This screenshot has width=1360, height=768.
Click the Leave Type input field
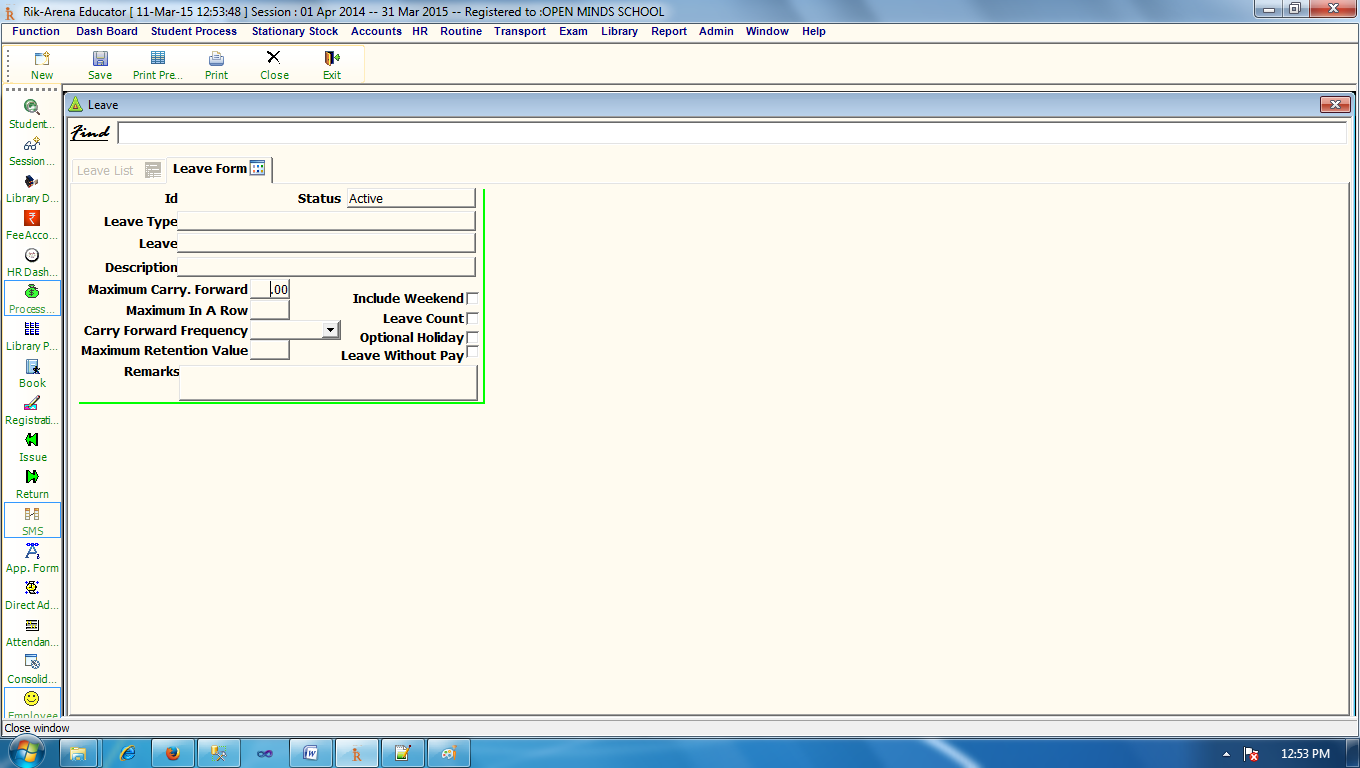point(326,221)
